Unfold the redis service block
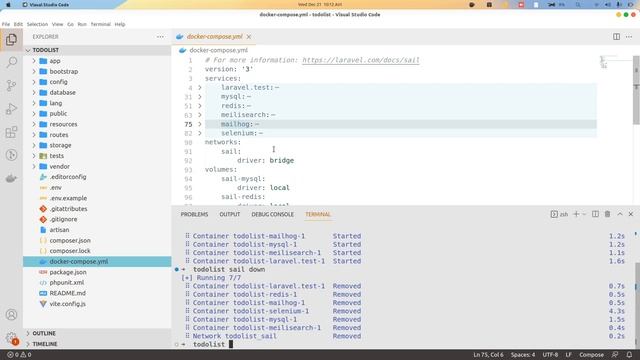Image resolution: width=640 pixels, height=360 pixels. coord(200,106)
